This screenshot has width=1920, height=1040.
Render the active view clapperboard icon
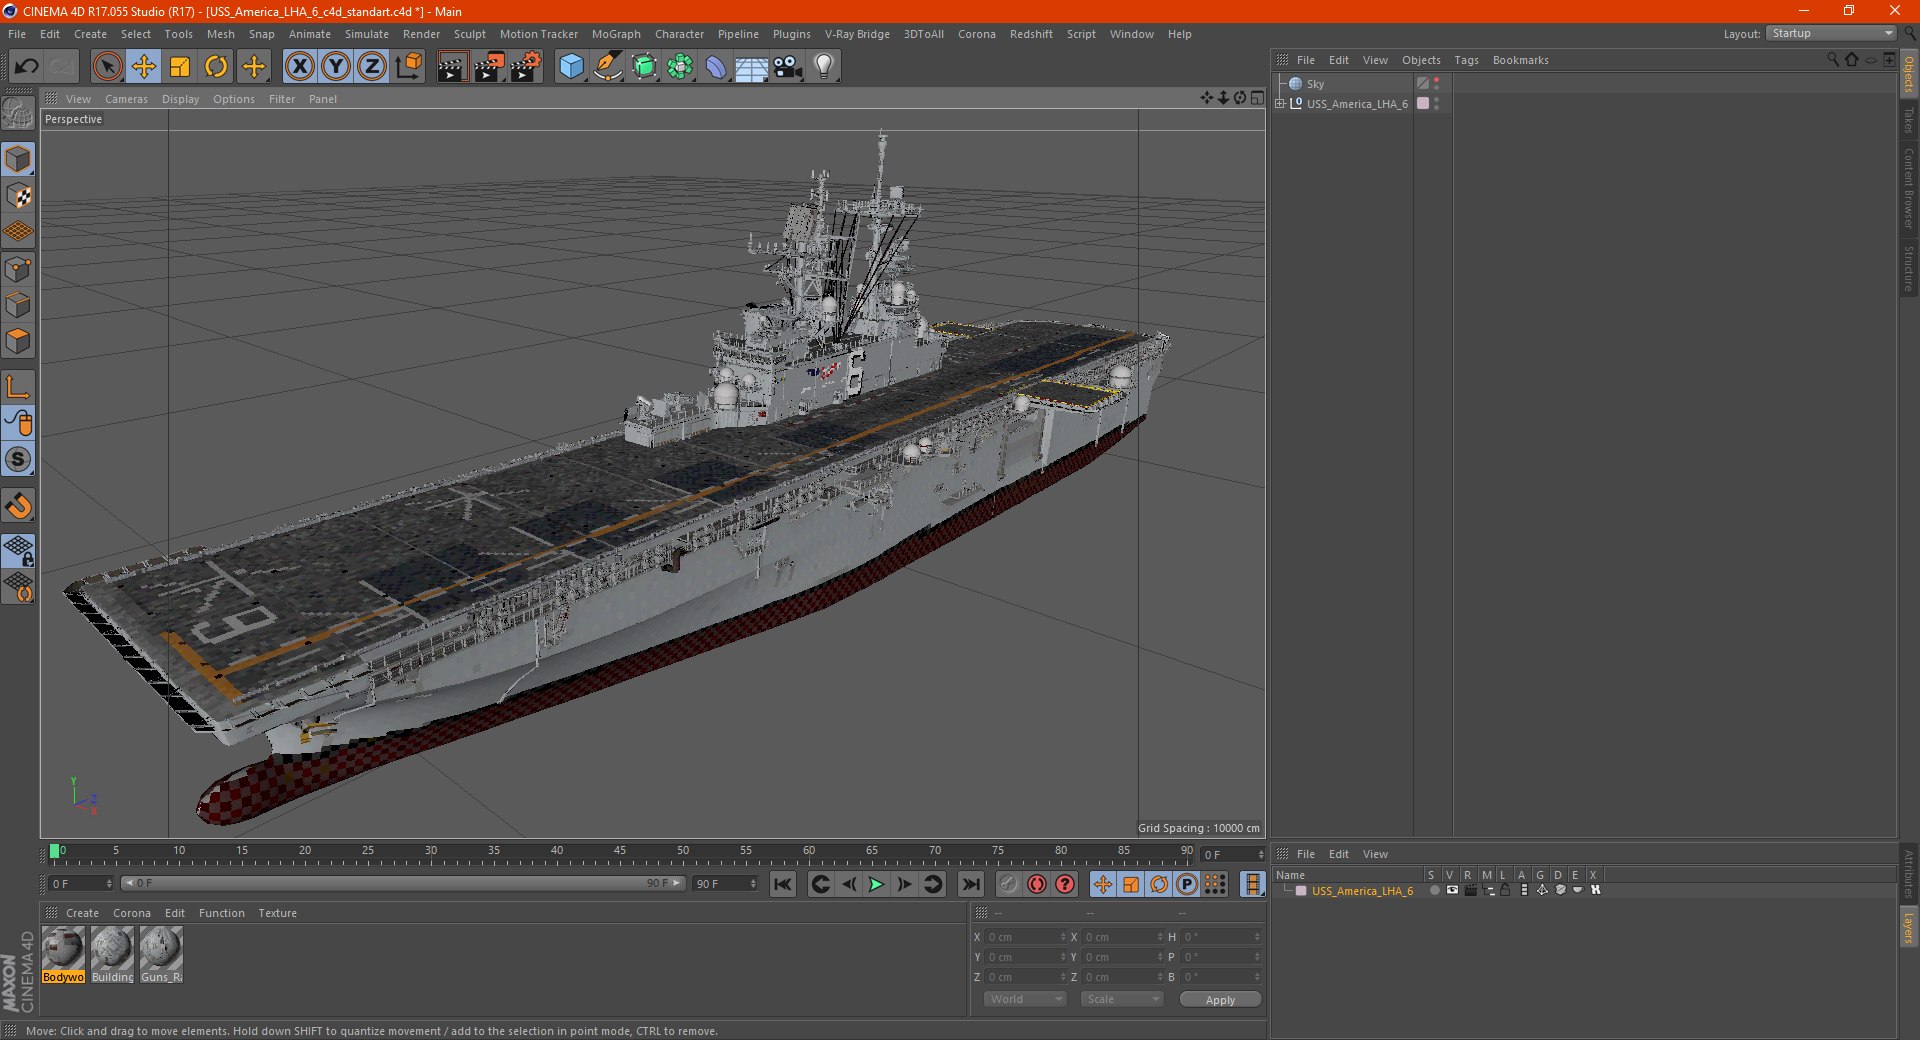[x=452, y=67]
